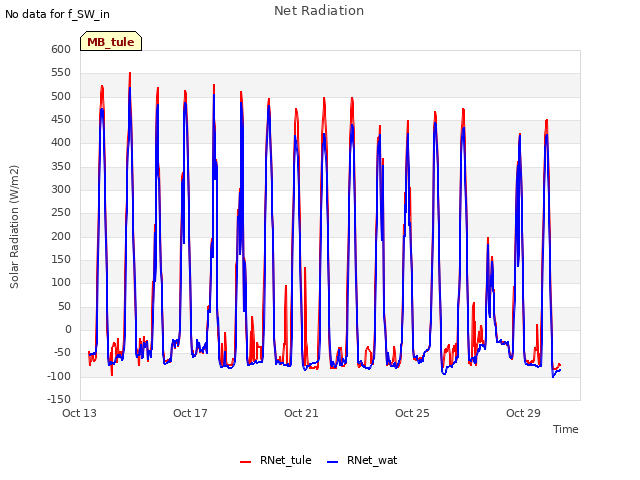Click the 550 y-axis tick label

pyautogui.click(x=61, y=73)
